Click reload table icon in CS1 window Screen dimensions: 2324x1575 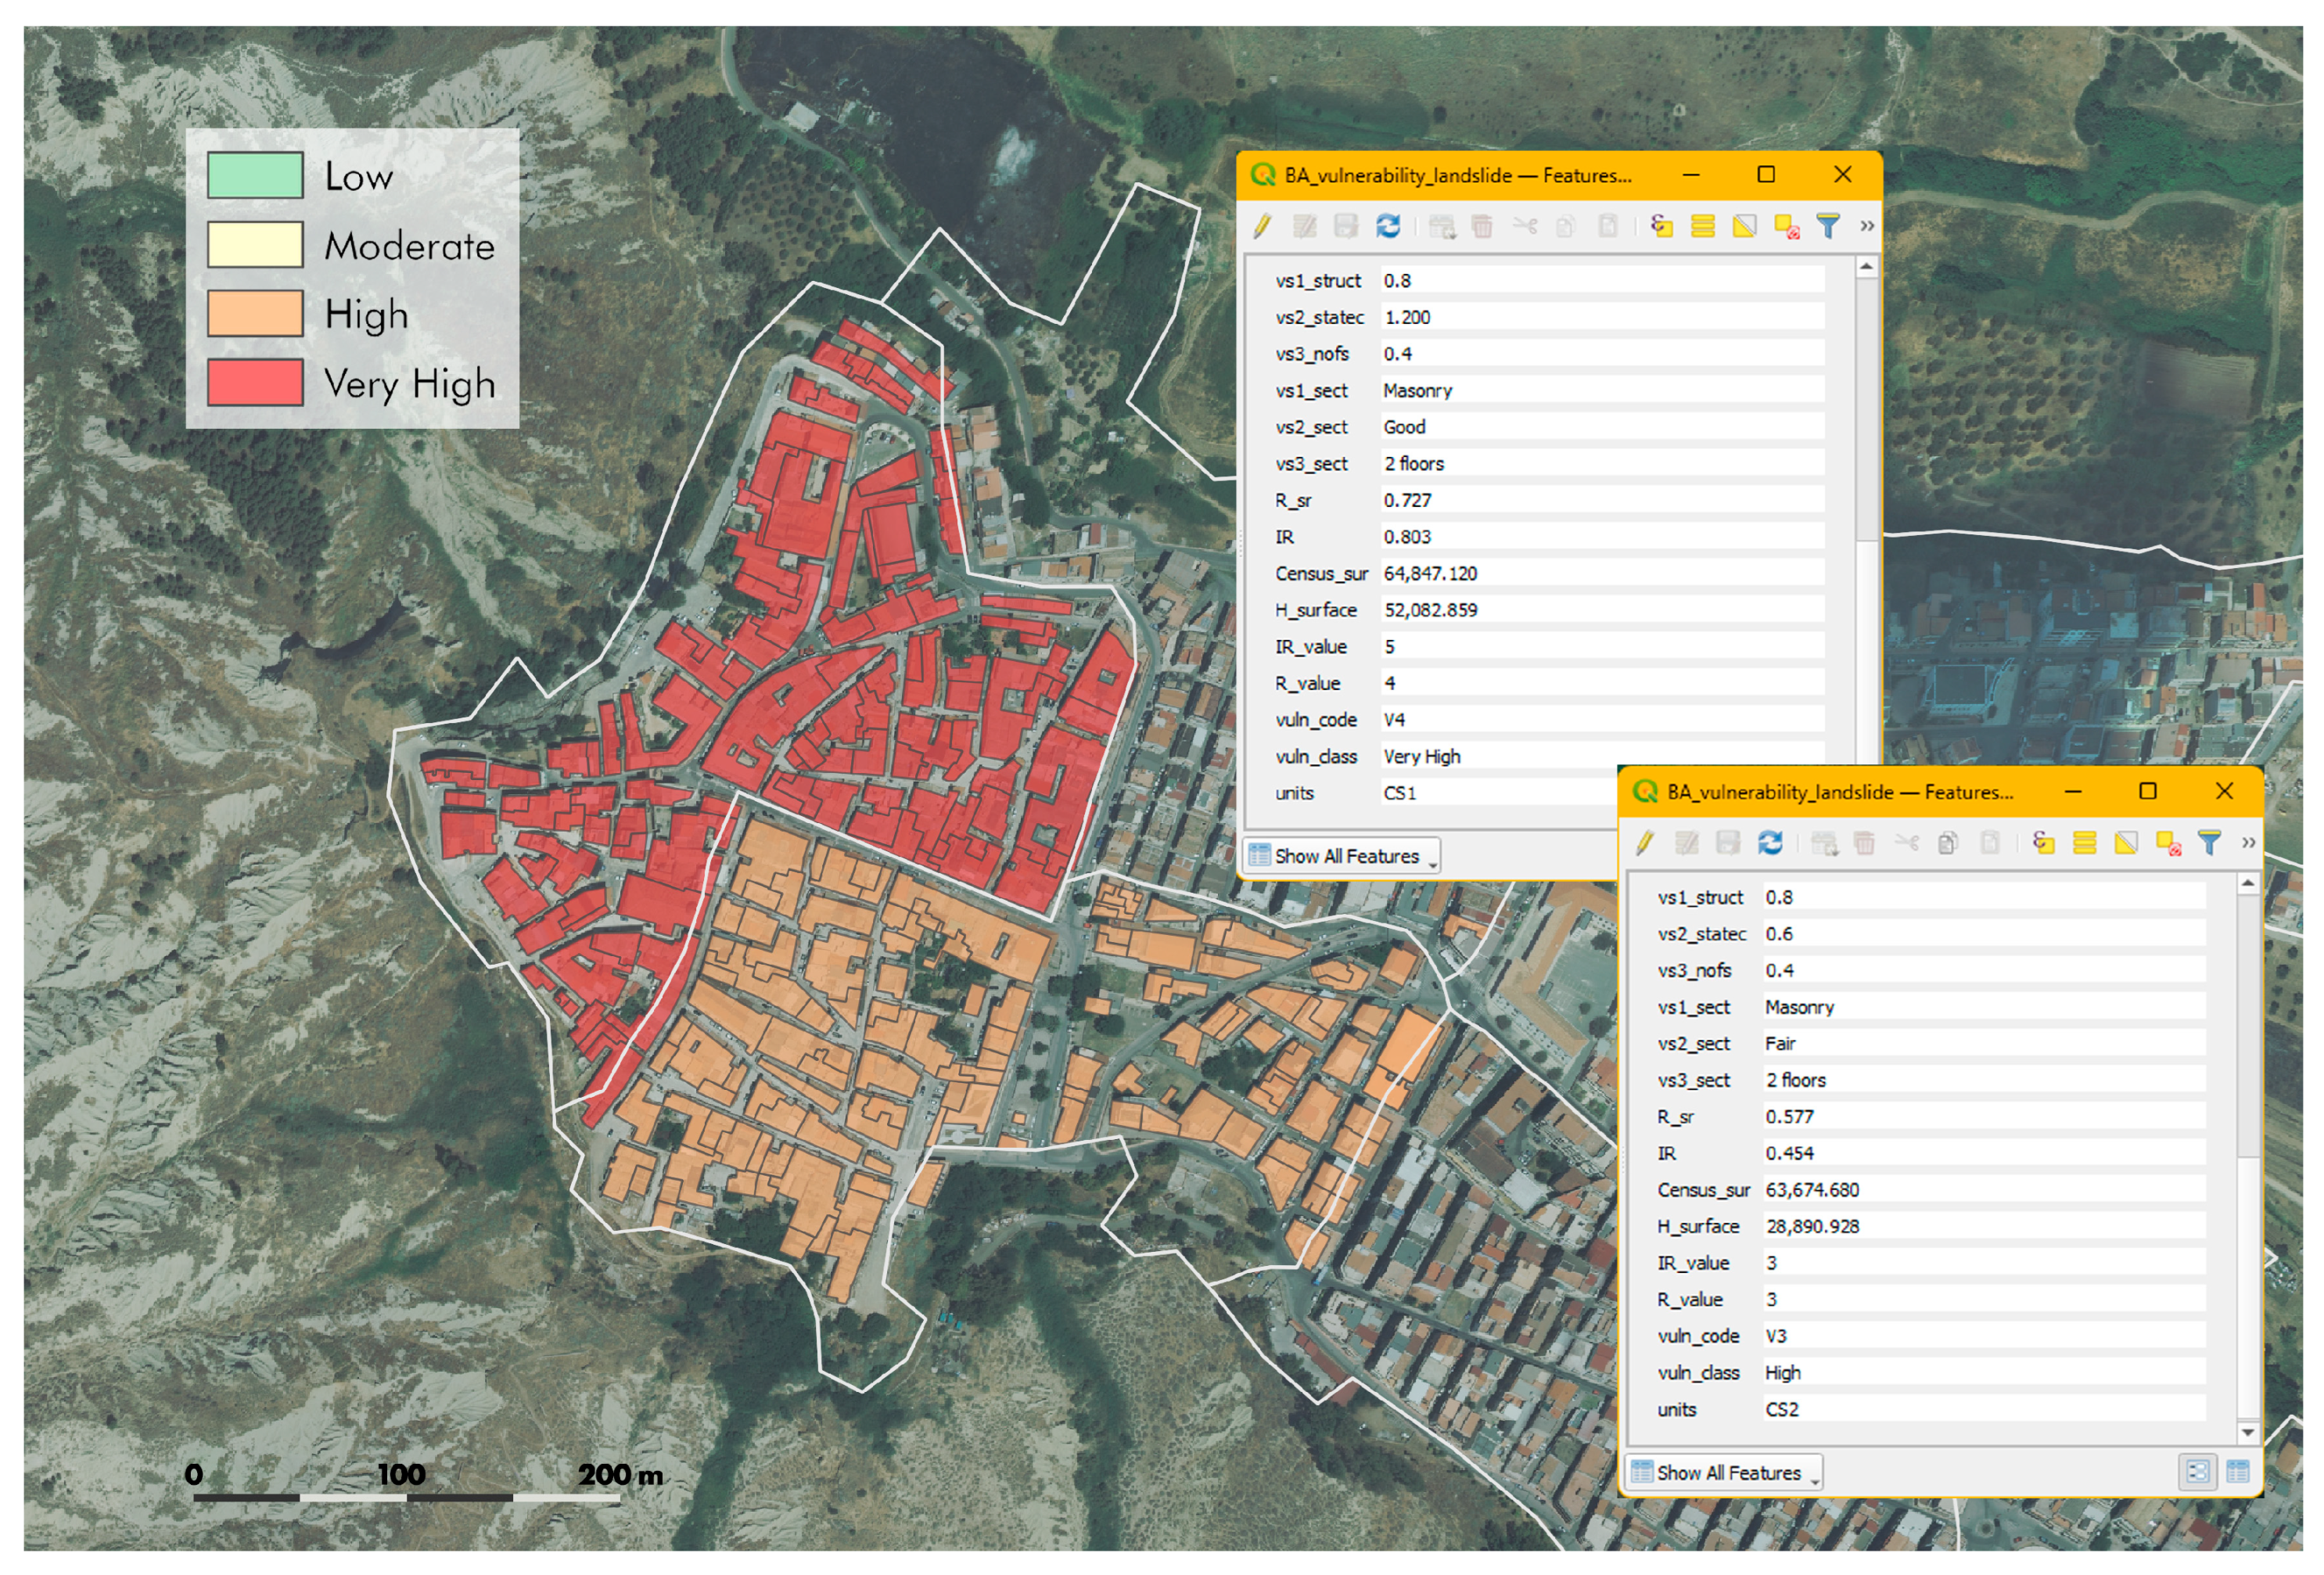1387,226
